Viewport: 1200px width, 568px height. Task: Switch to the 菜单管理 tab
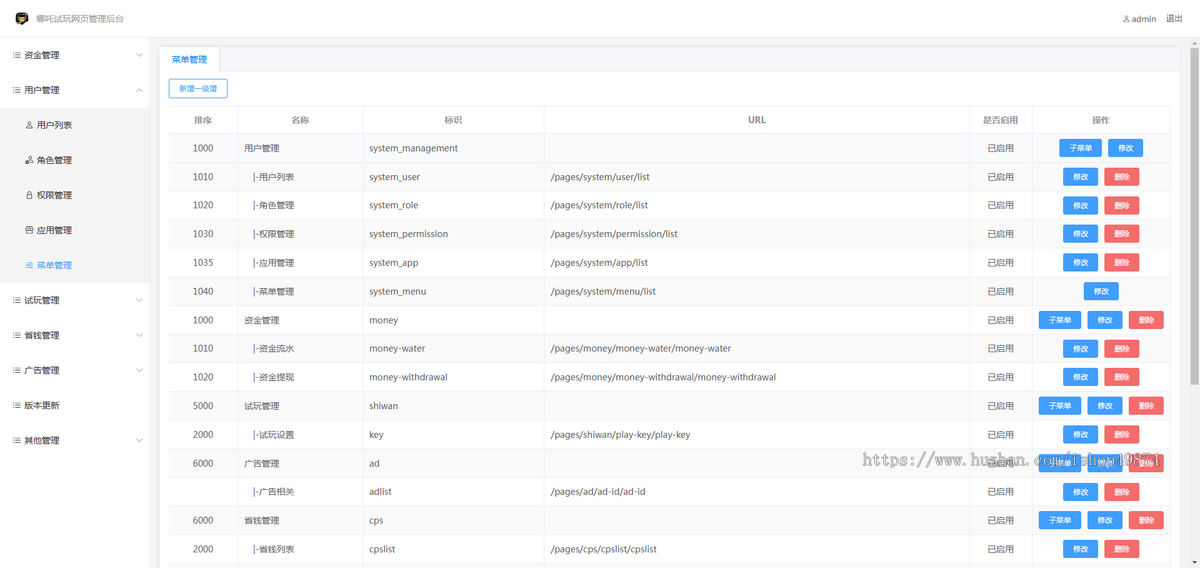[189, 59]
